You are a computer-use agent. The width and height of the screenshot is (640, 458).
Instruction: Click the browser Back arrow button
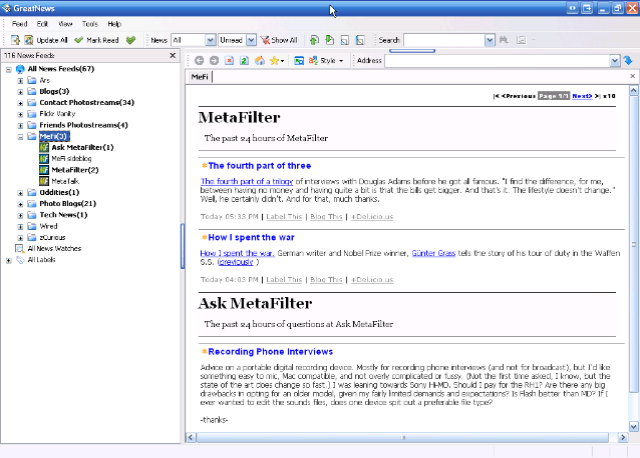point(199,60)
